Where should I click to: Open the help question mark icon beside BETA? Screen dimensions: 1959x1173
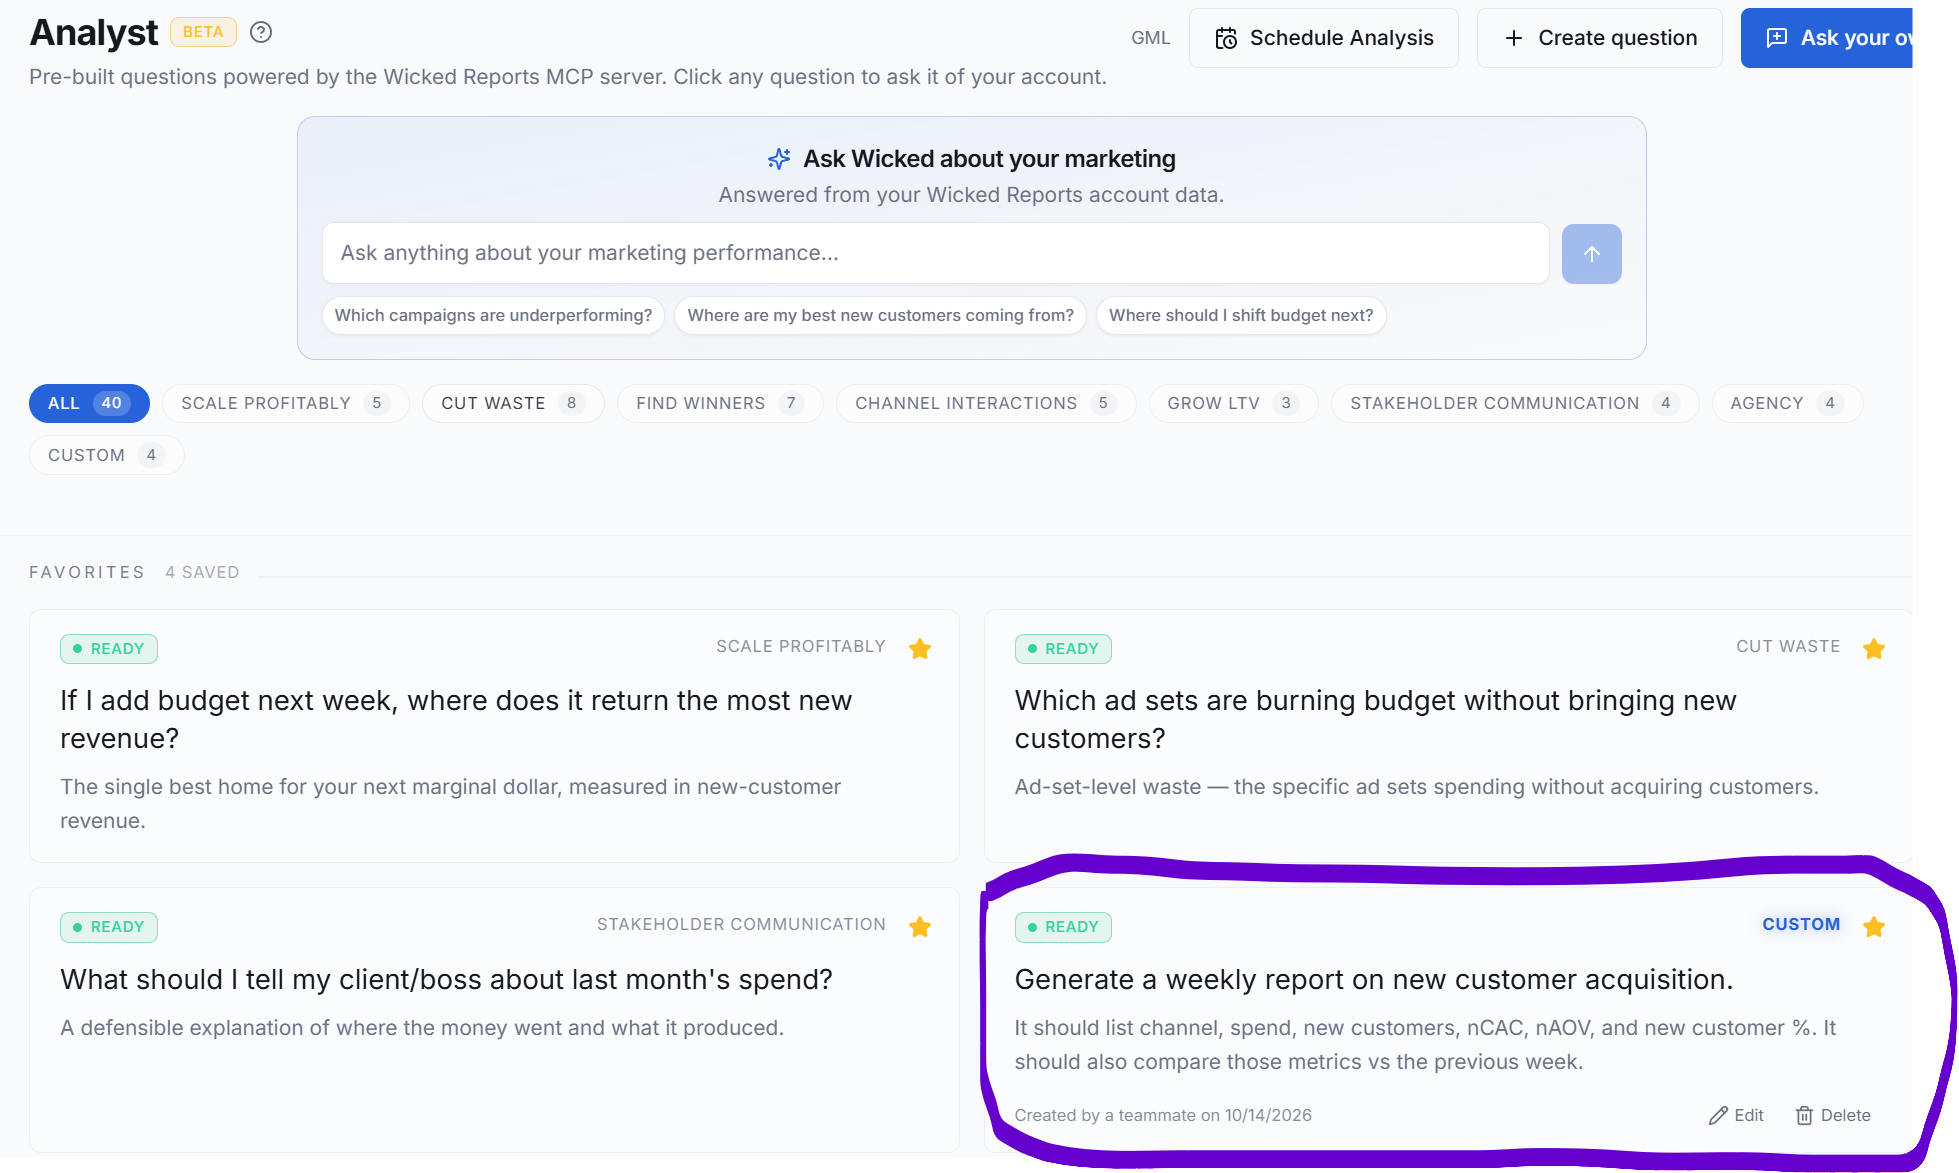click(261, 32)
